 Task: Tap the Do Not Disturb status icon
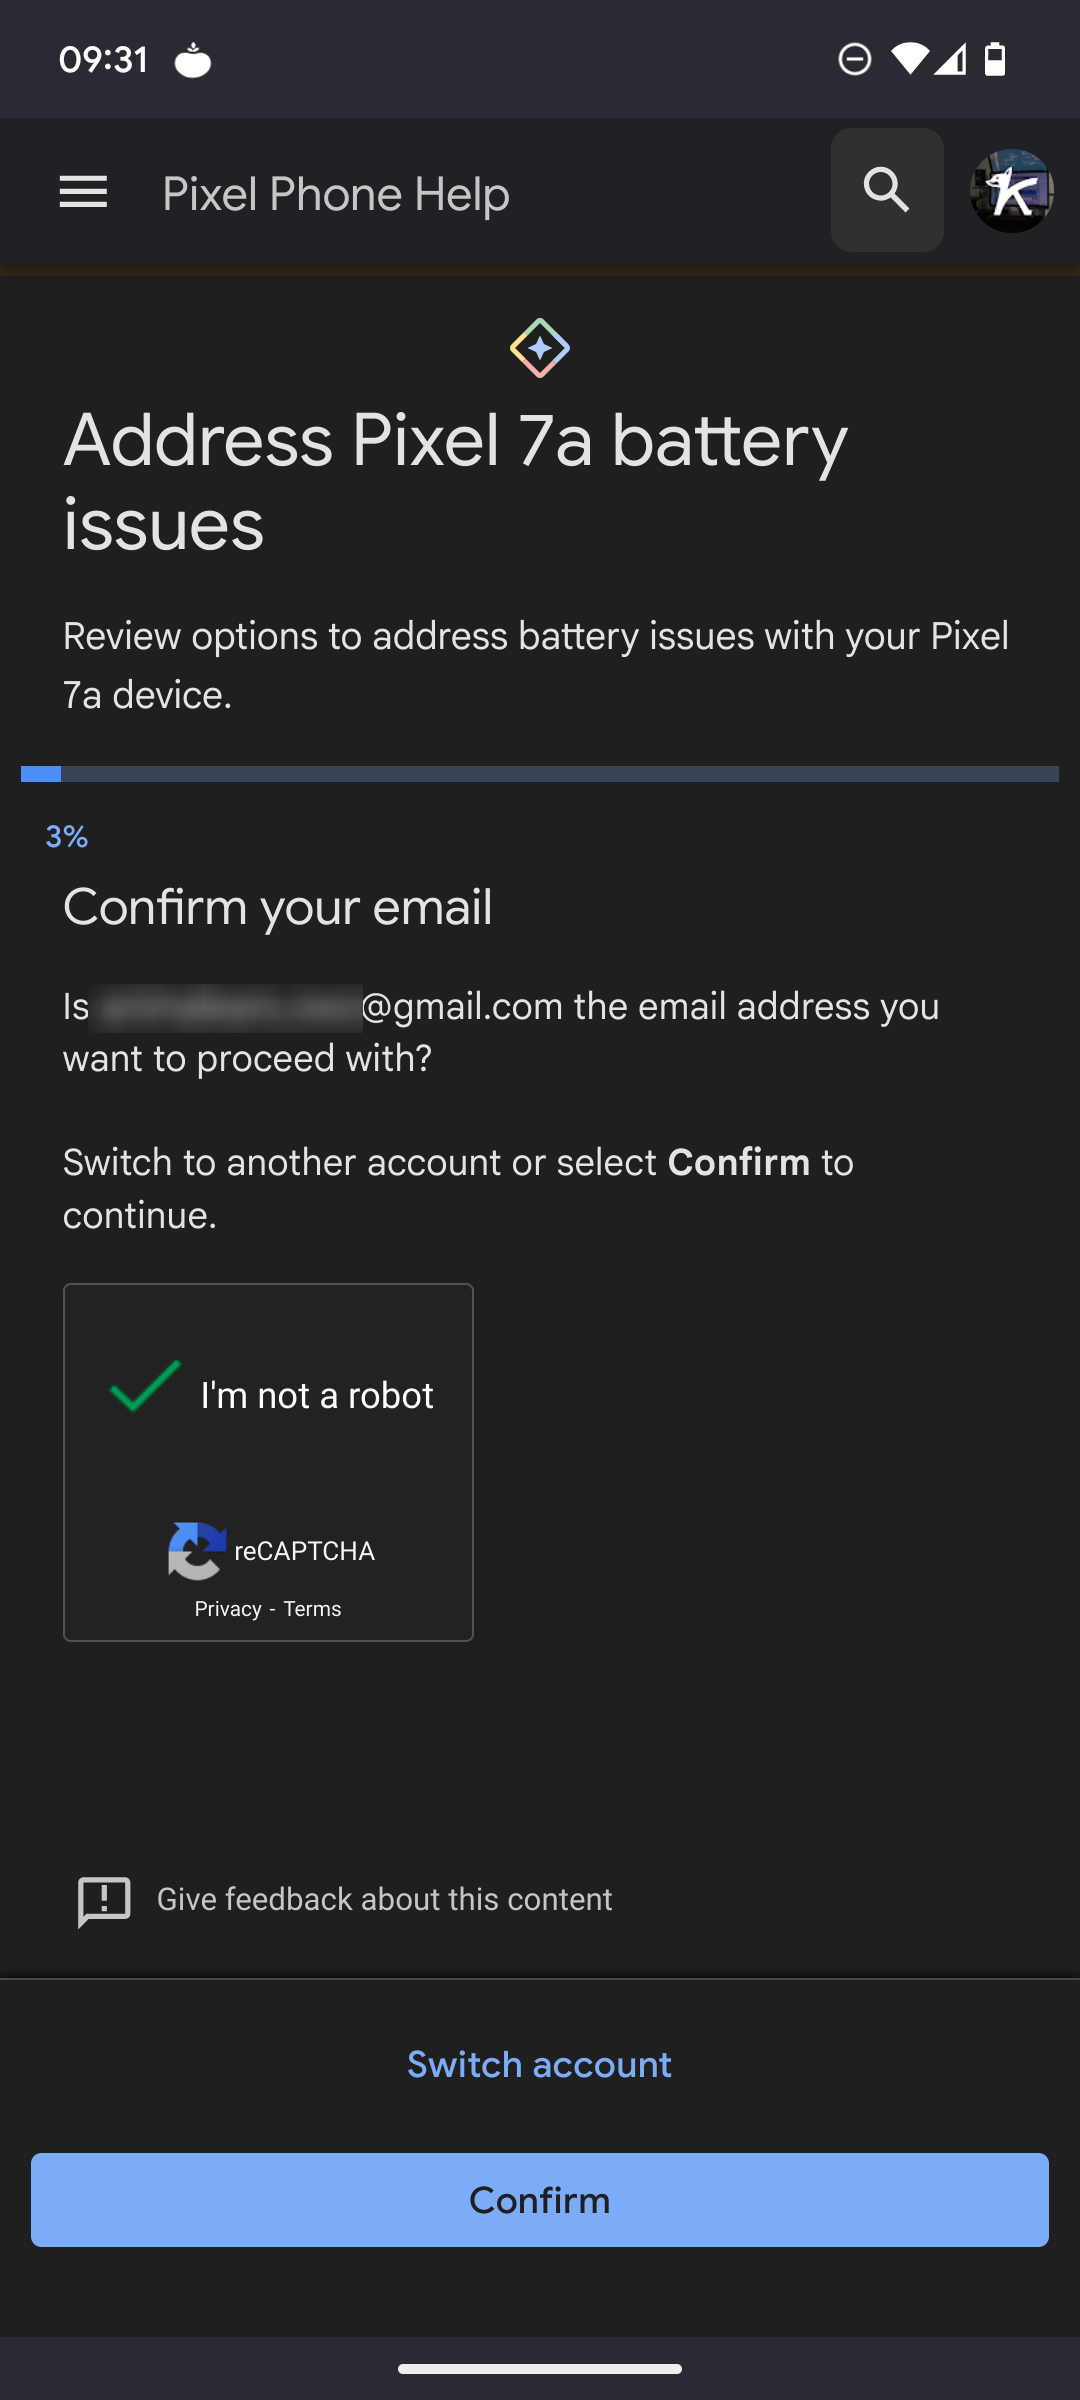pos(854,60)
